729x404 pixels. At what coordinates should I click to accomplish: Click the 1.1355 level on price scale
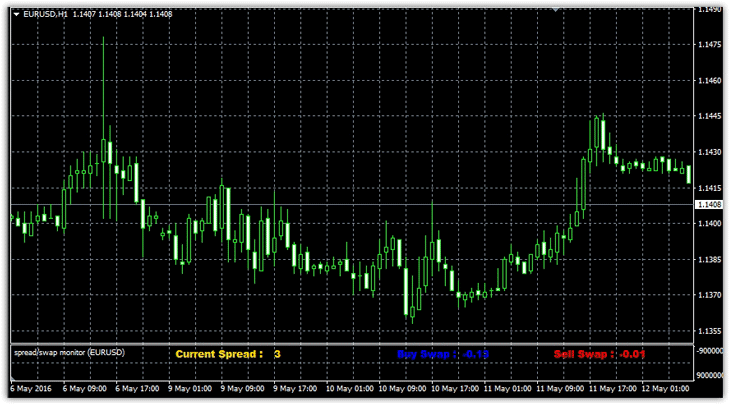(707, 331)
